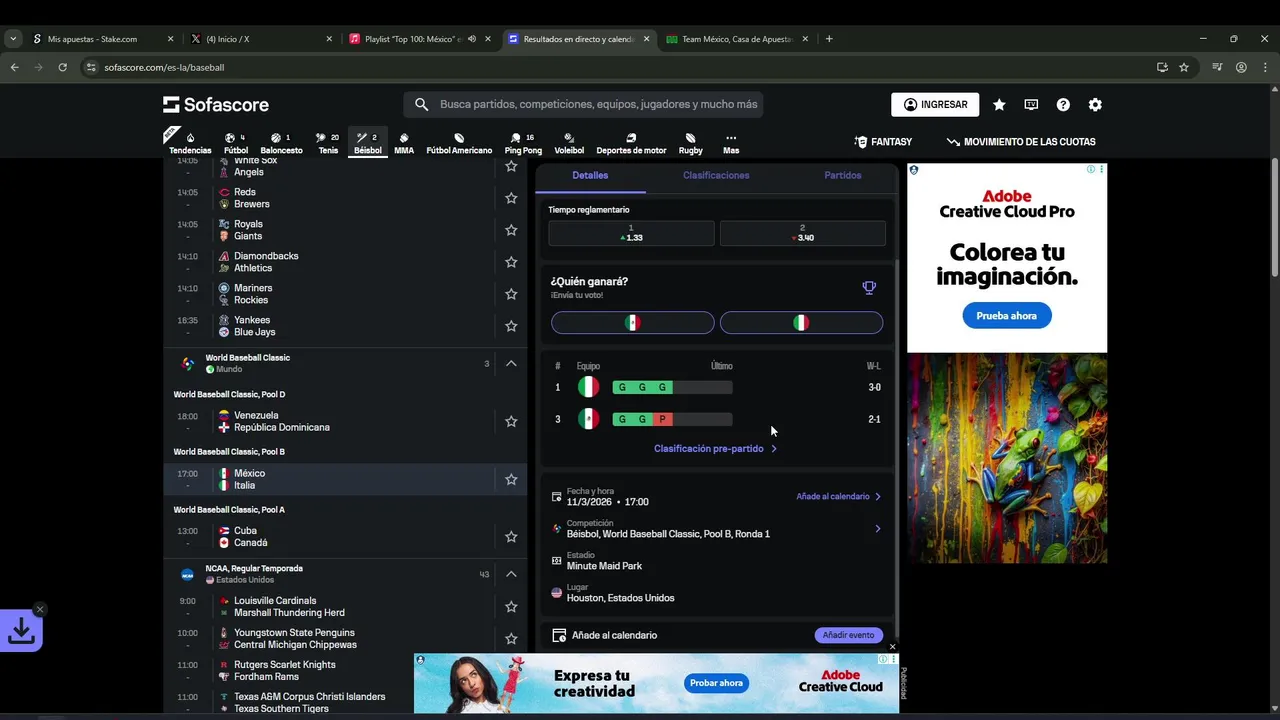Switch to the Detalles tab
Viewport: 1280px width, 720px height.
point(590,176)
